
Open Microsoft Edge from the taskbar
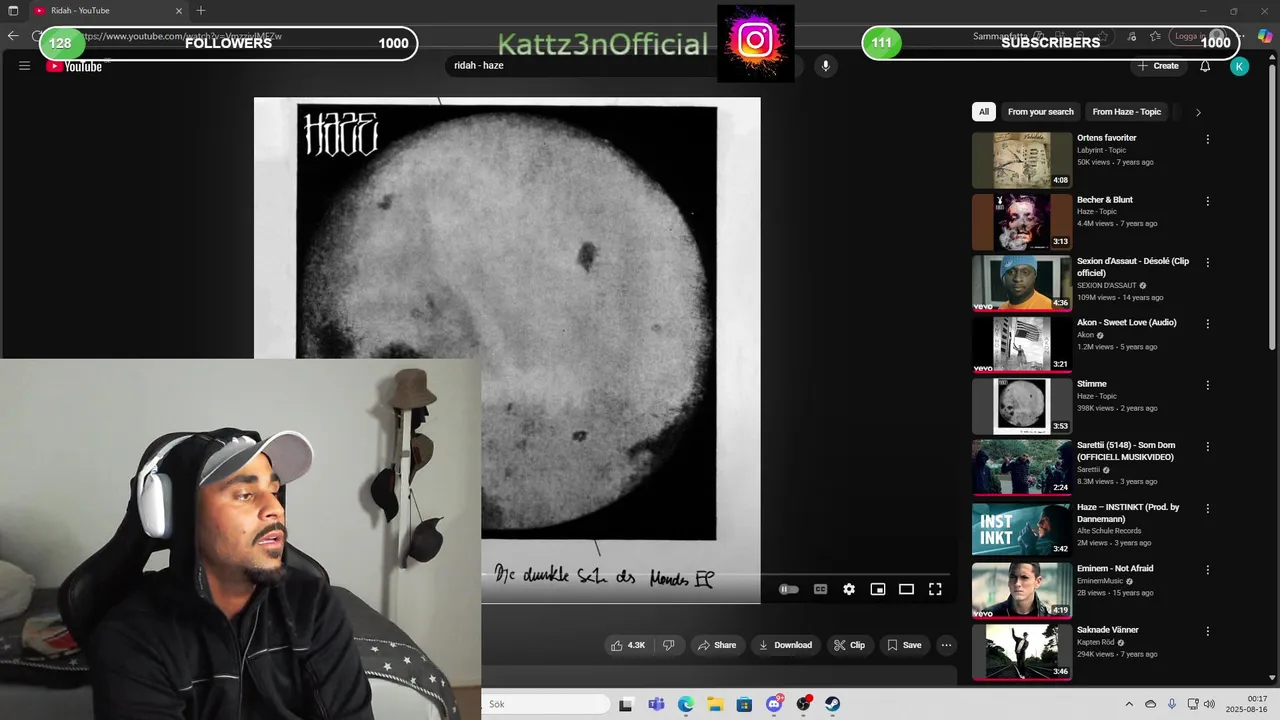click(685, 704)
